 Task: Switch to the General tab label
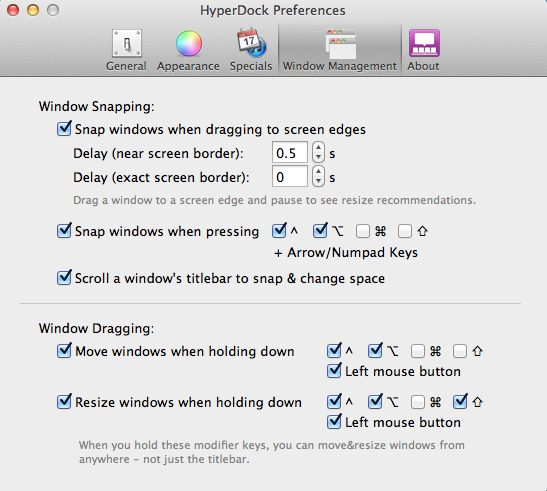pos(126,66)
